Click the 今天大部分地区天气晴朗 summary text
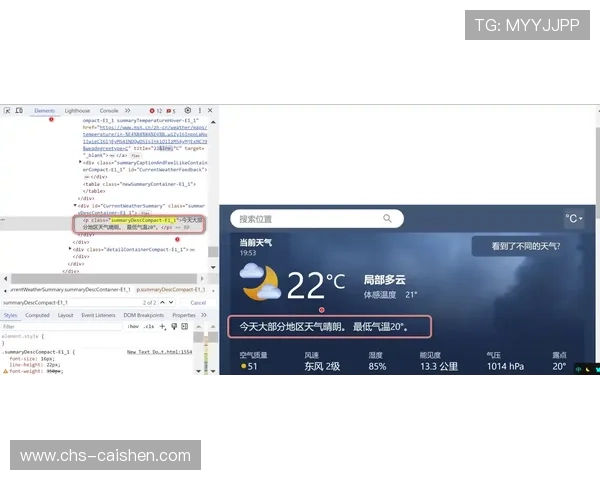 (x=324, y=327)
